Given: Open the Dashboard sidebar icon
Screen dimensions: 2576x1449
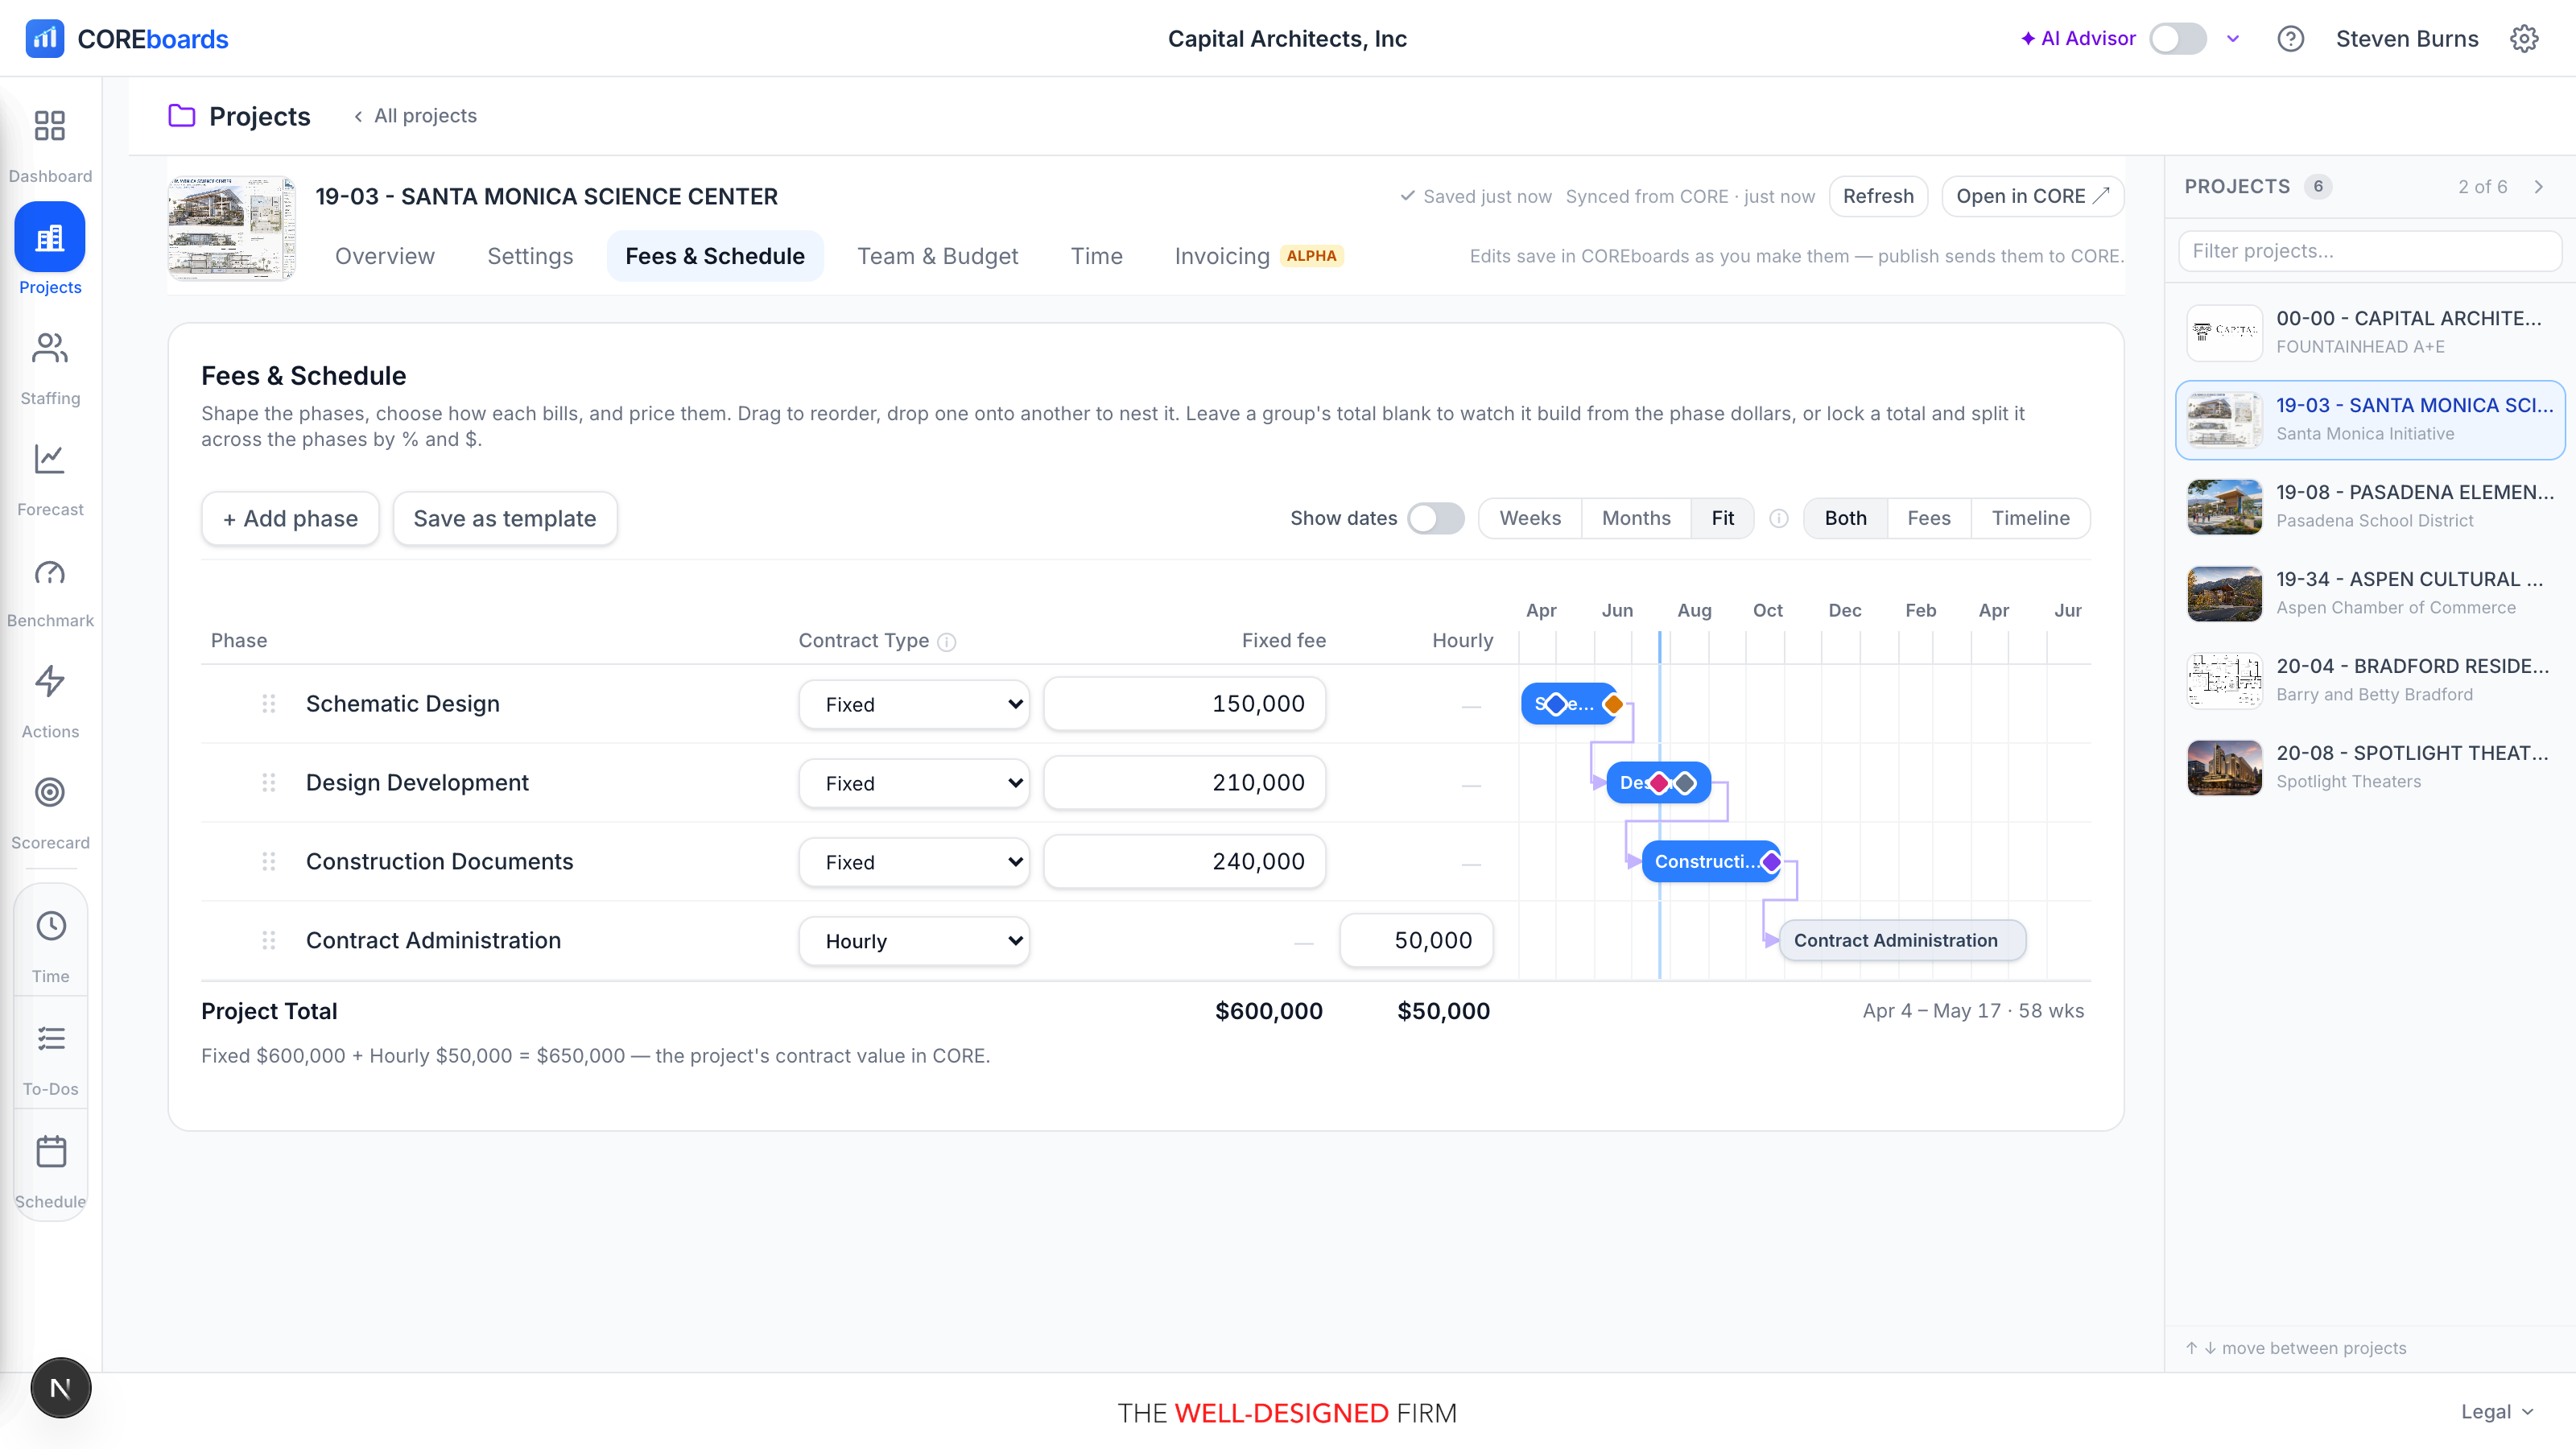Looking at the screenshot, I should [x=50, y=126].
